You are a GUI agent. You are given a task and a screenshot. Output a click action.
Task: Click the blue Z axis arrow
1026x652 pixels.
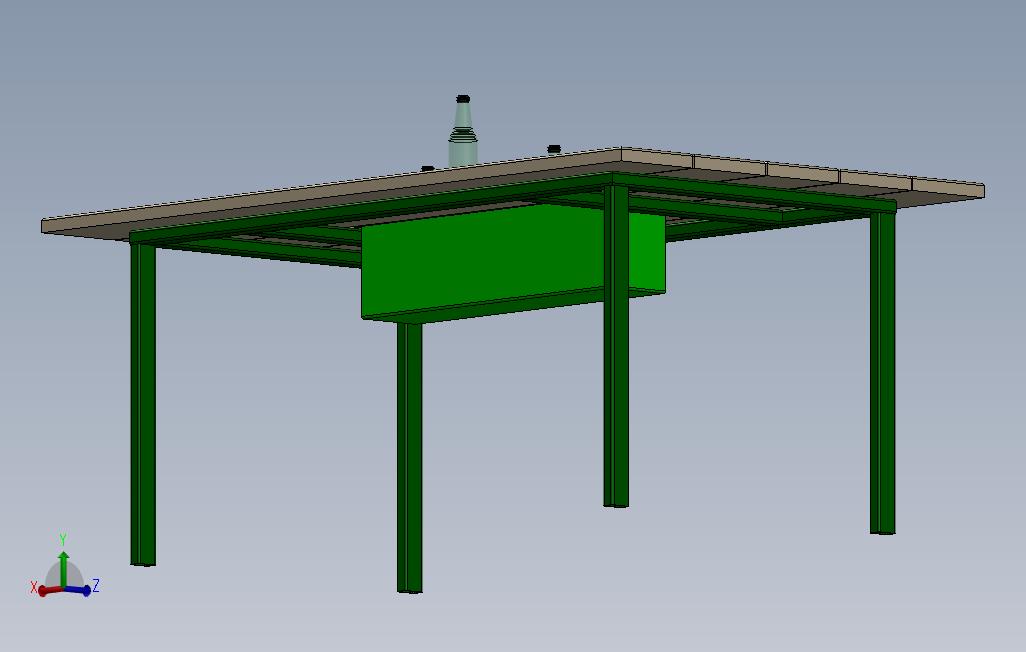78,589
